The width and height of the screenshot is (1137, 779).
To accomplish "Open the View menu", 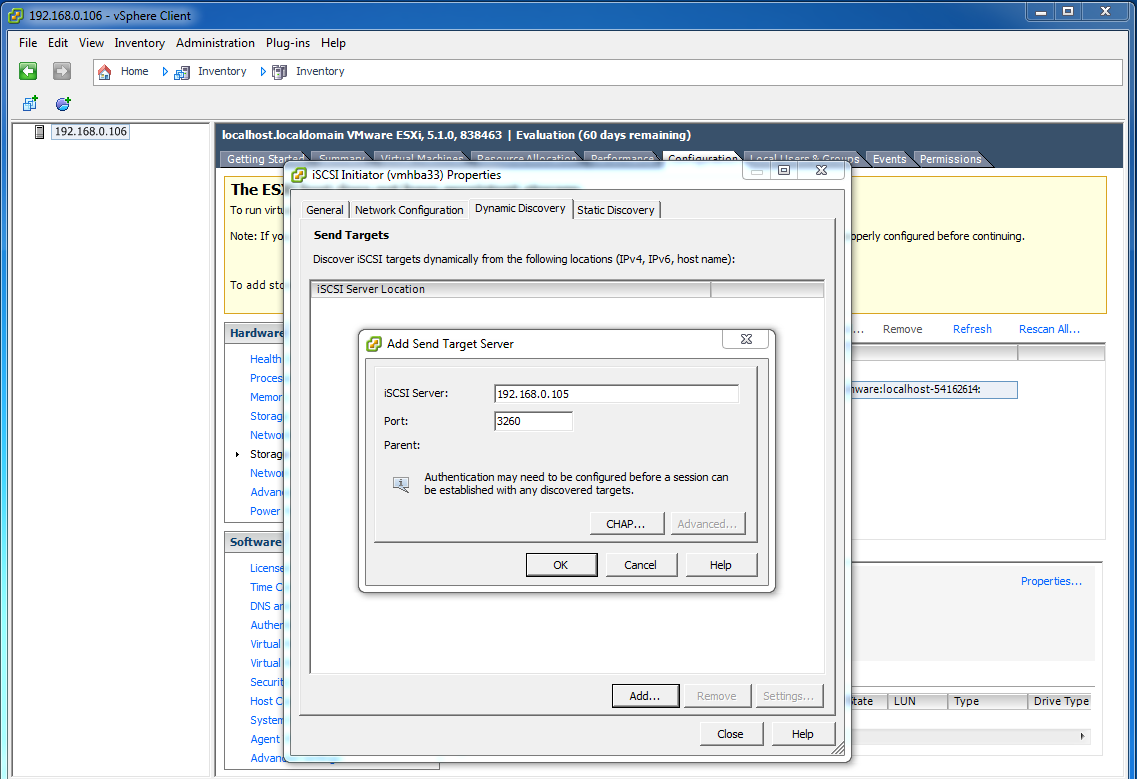I will (91, 43).
